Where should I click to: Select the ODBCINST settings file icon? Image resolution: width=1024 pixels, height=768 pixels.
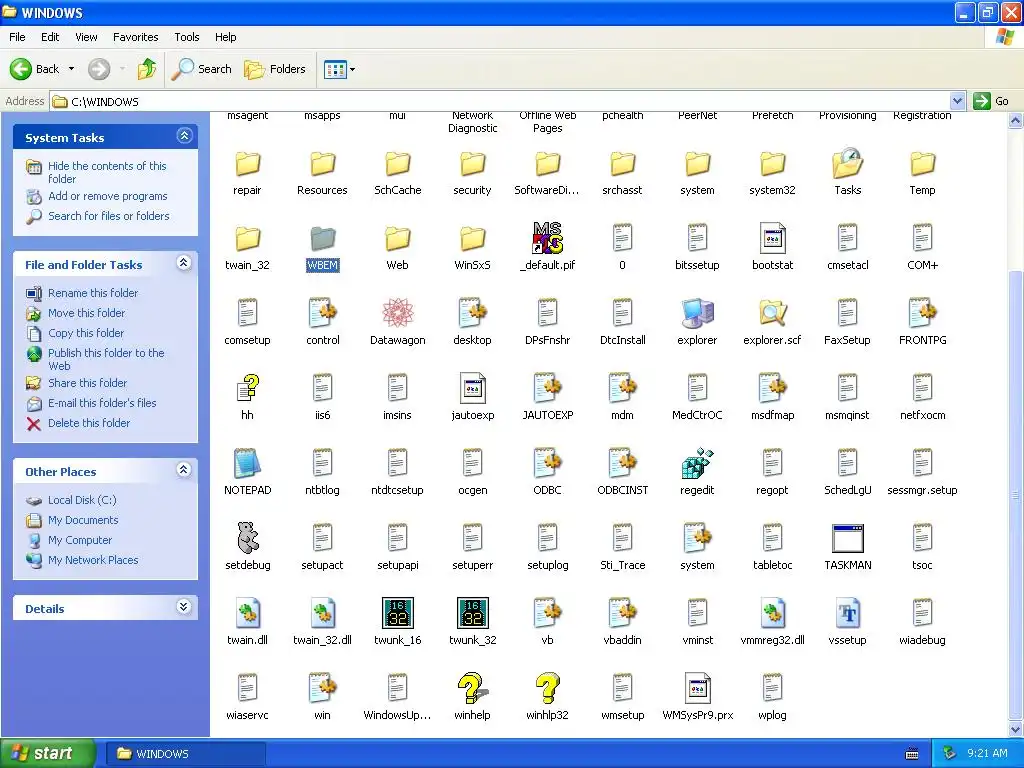(622, 463)
